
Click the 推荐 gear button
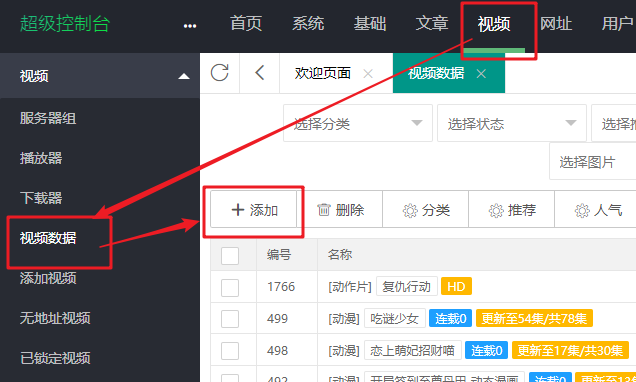click(512, 210)
